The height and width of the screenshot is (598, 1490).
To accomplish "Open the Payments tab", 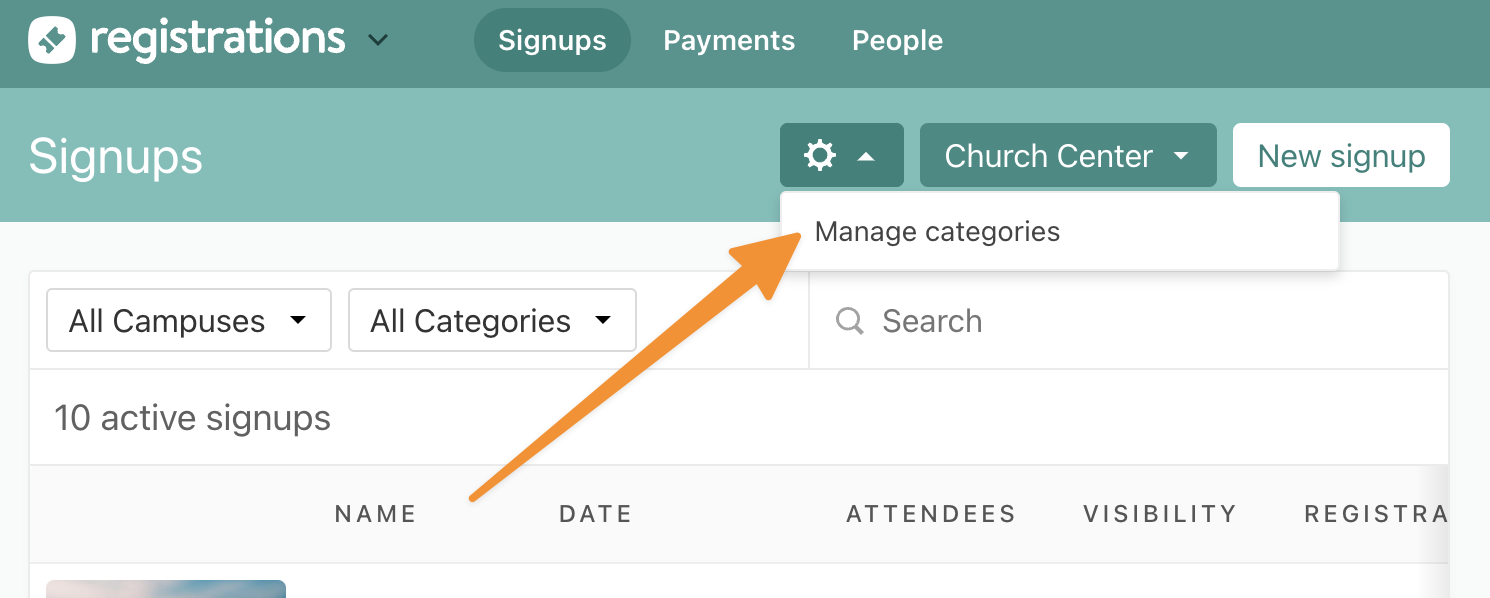I will coord(729,40).
